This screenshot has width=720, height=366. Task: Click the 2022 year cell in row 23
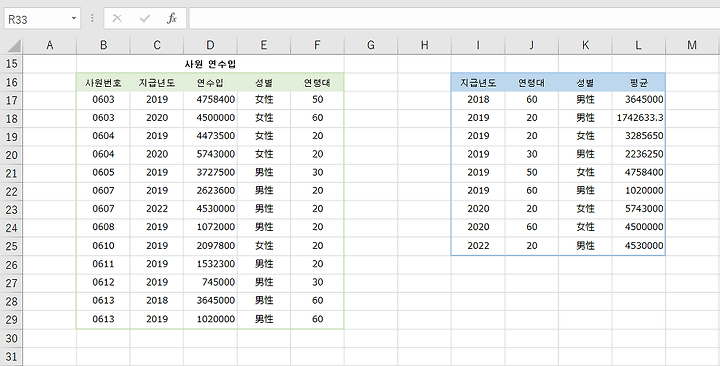pyautogui.click(x=157, y=209)
